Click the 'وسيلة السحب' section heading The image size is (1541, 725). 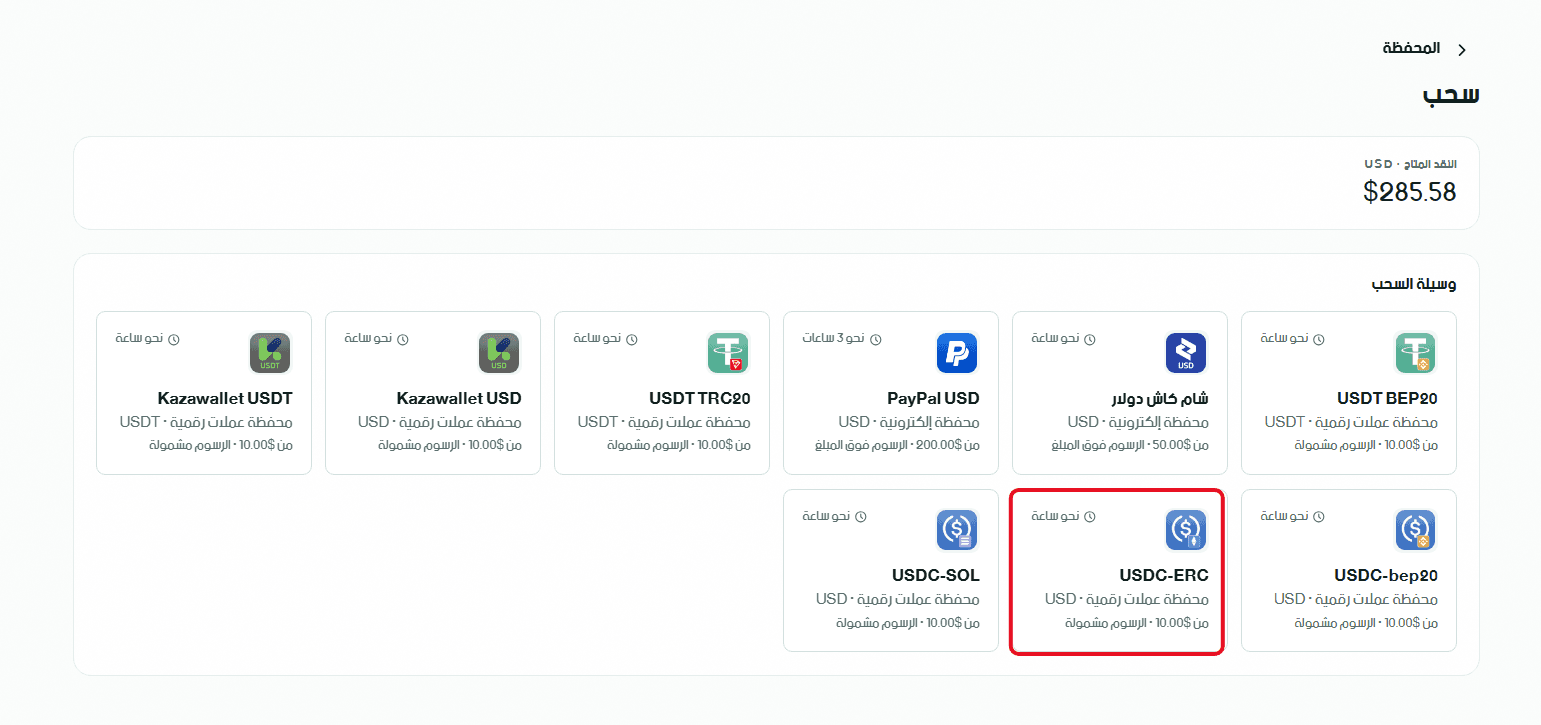tap(1413, 284)
